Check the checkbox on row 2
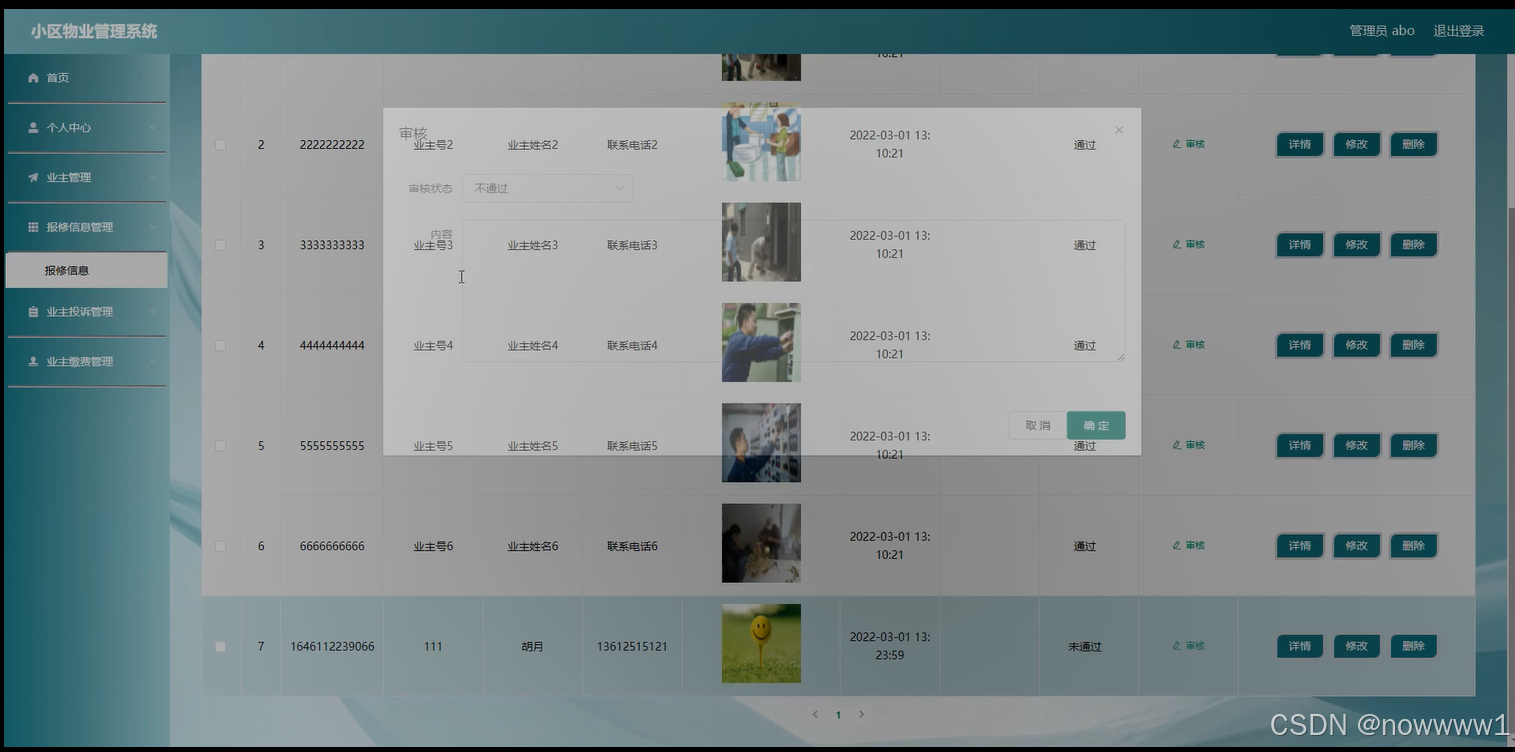Viewport: 1515px width, 752px height. tap(220, 144)
